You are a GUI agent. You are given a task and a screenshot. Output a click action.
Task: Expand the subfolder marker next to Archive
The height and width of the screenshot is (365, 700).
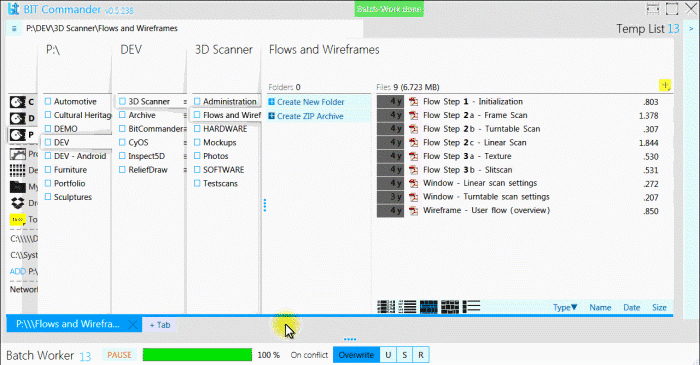185,116
